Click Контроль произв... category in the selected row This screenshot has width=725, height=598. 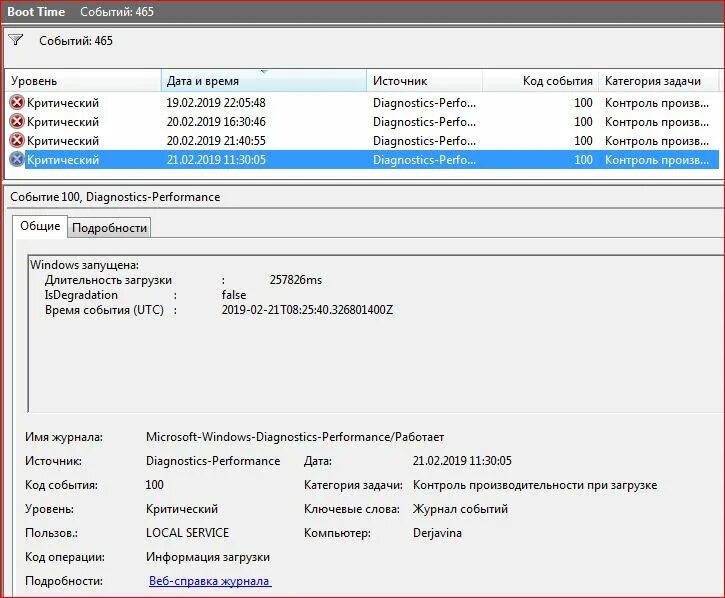pos(657,160)
